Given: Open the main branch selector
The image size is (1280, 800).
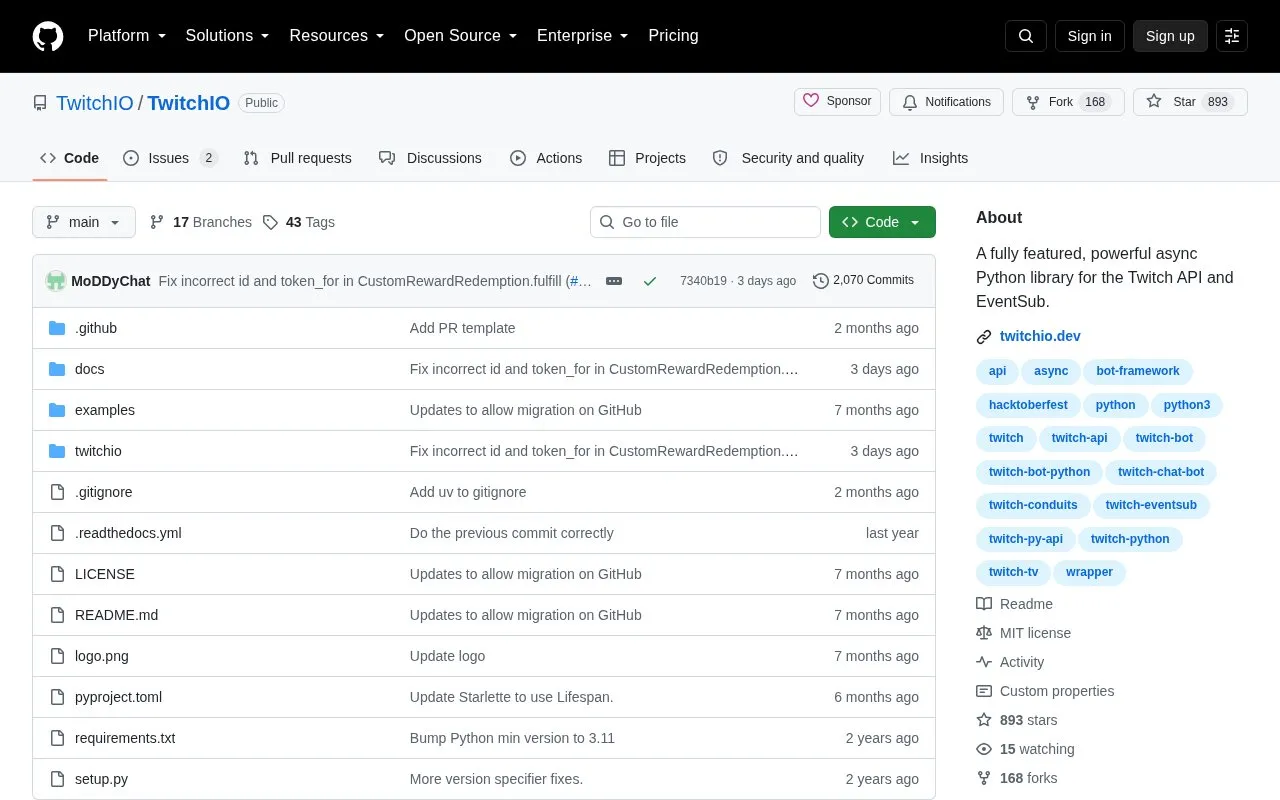Looking at the screenshot, I should pos(84,222).
